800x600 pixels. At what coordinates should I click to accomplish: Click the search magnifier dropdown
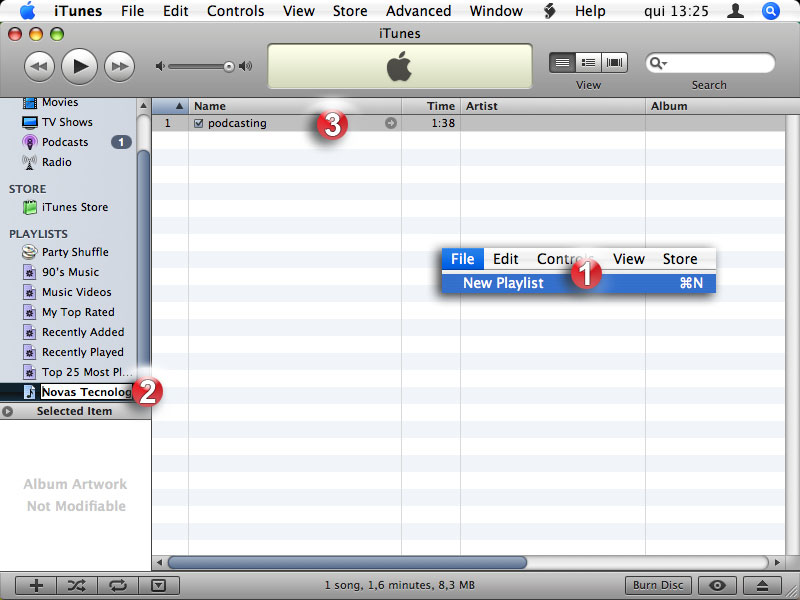pos(658,63)
